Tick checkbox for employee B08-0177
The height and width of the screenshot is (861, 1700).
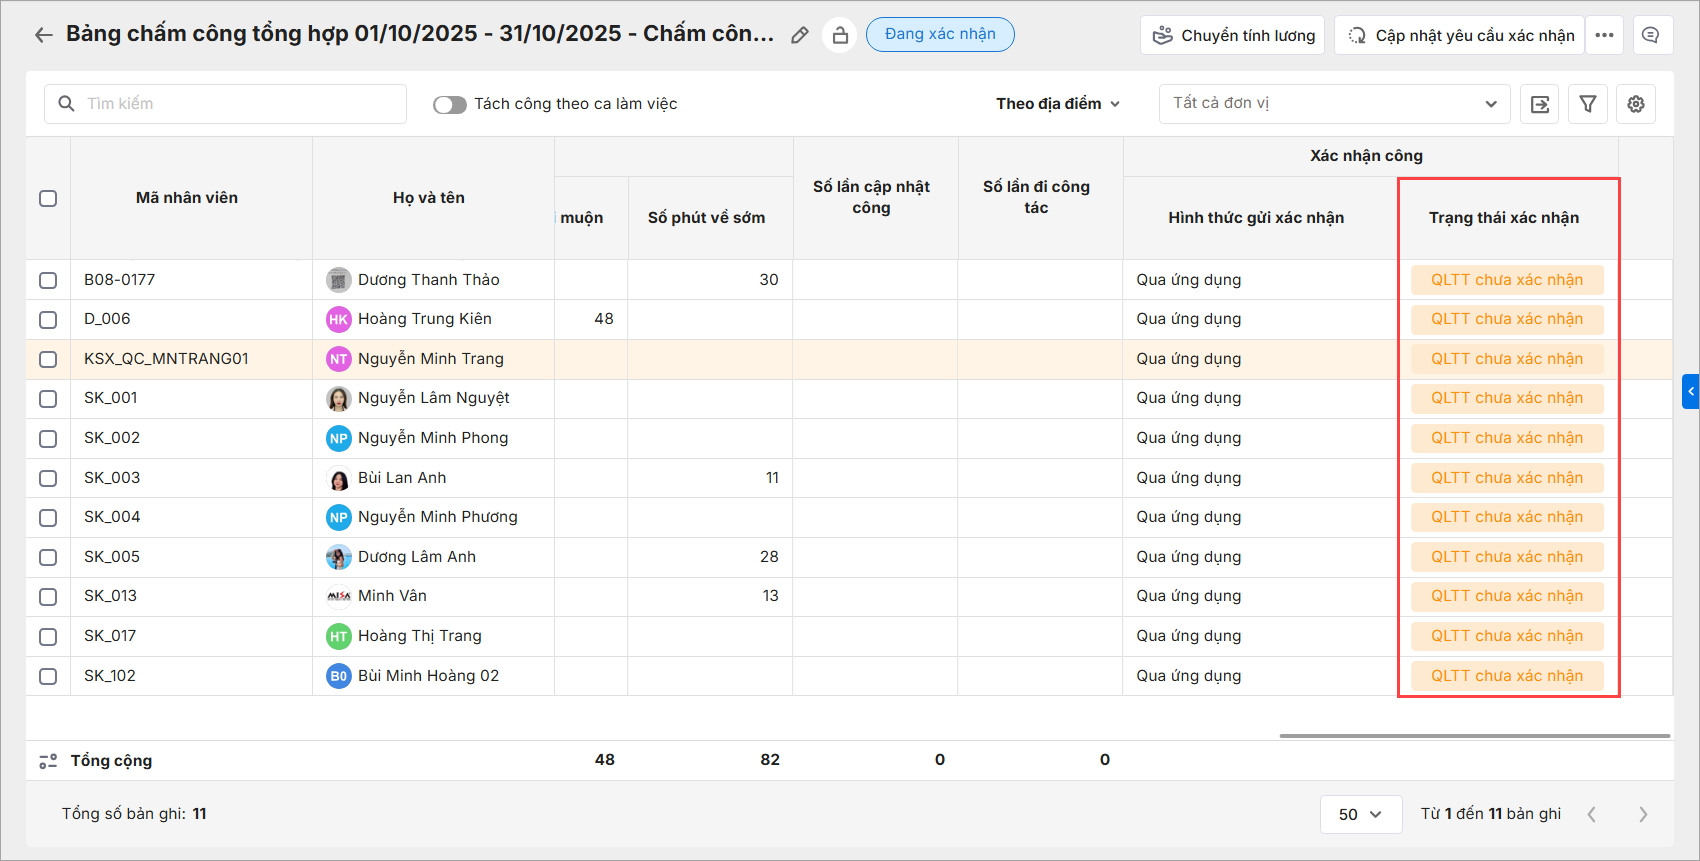coord(48,280)
